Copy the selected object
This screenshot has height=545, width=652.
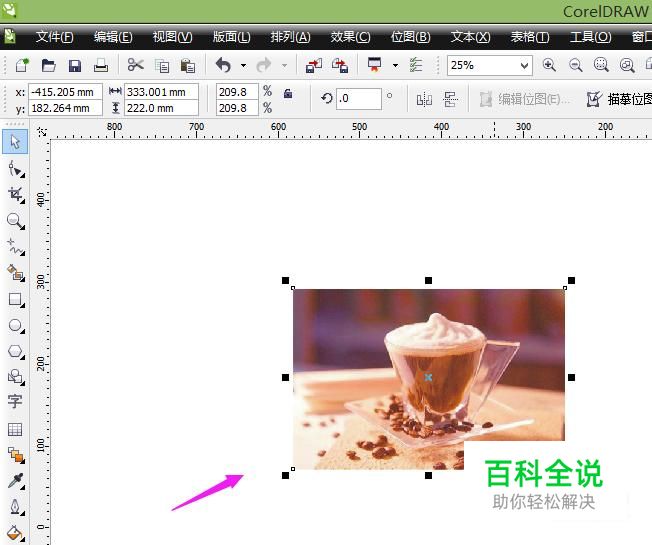162,66
